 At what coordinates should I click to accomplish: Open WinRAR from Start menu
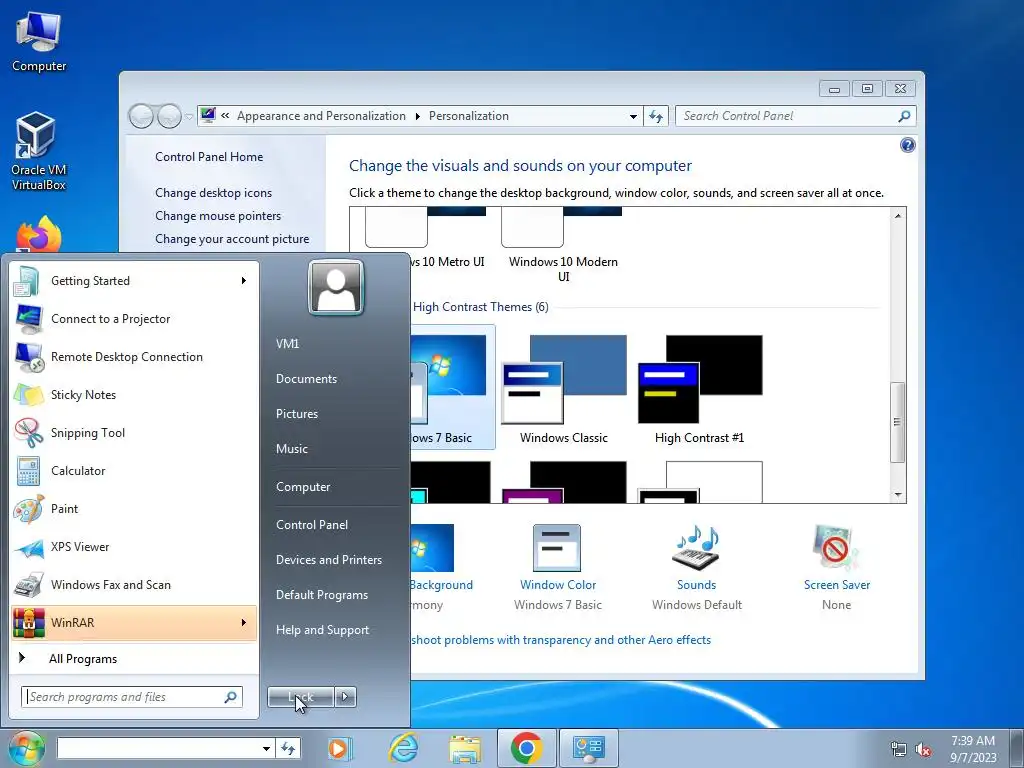133,622
